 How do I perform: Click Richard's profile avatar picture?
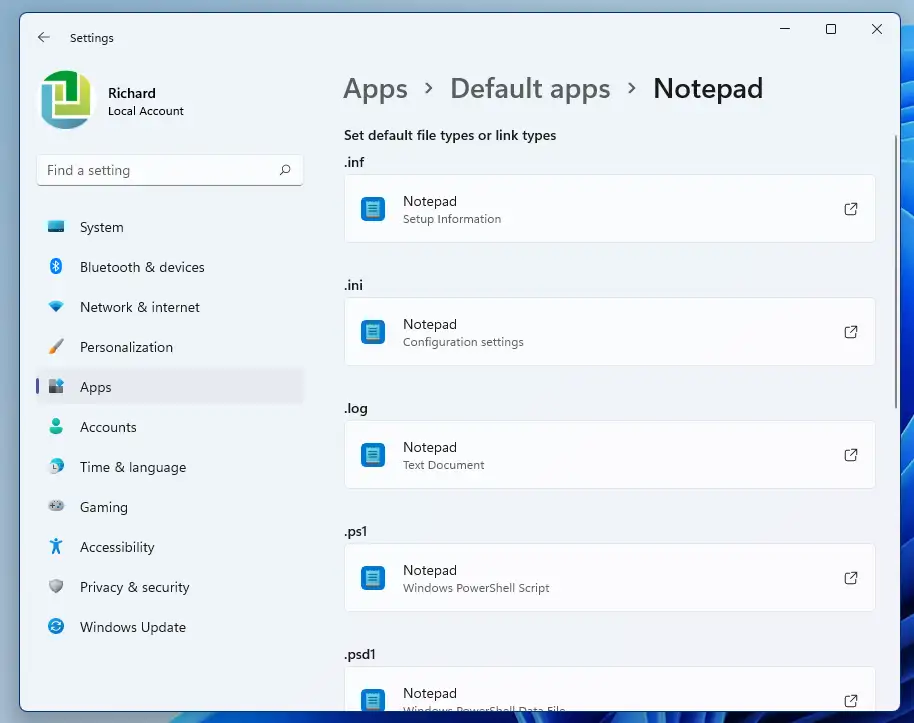pyautogui.click(x=66, y=100)
